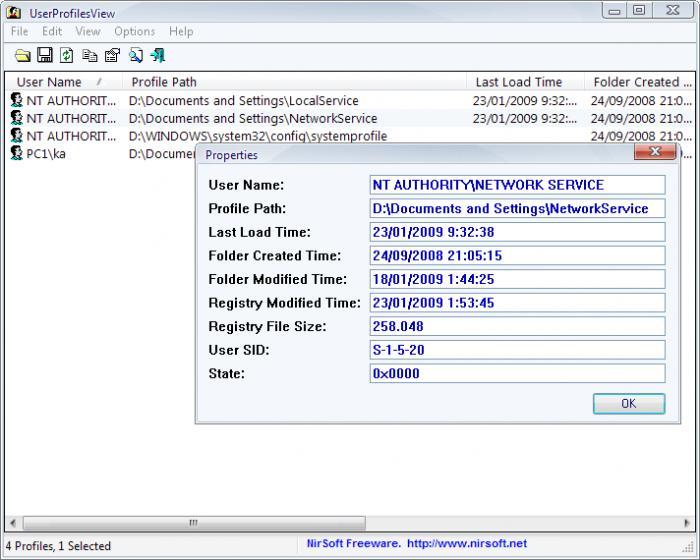Click user icon of LocalService profile row
The image size is (700, 560).
point(17,100)
